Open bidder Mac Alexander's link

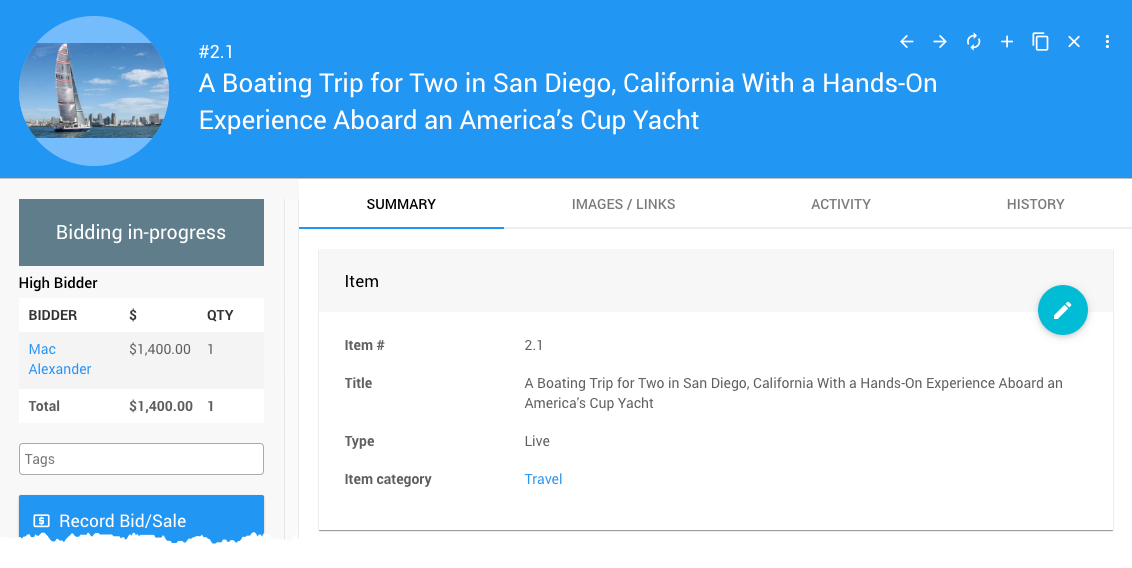59,359
